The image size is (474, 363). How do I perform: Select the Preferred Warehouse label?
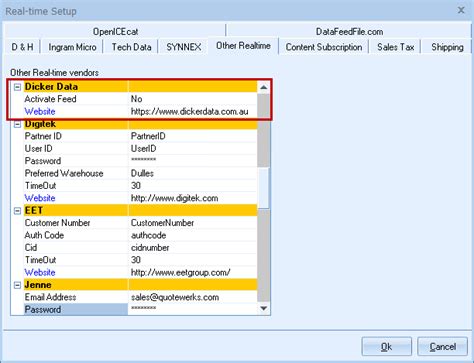pyautogui.click(x=64, y=174)
